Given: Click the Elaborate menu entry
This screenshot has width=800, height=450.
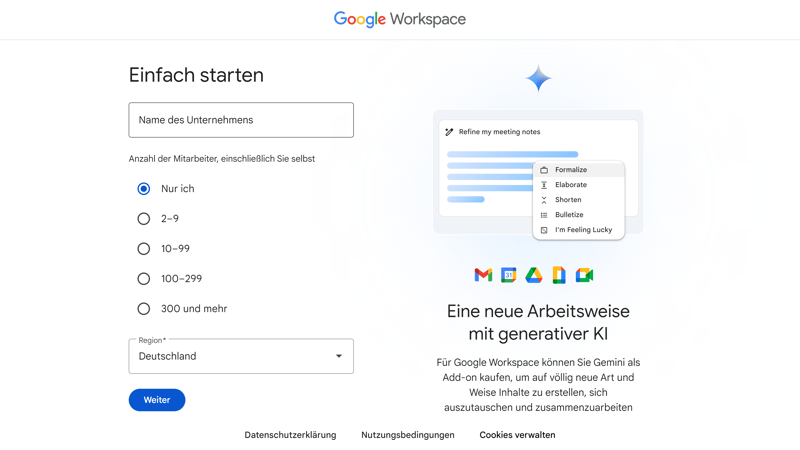Looking at the screenshot, I should click(579, 185).
